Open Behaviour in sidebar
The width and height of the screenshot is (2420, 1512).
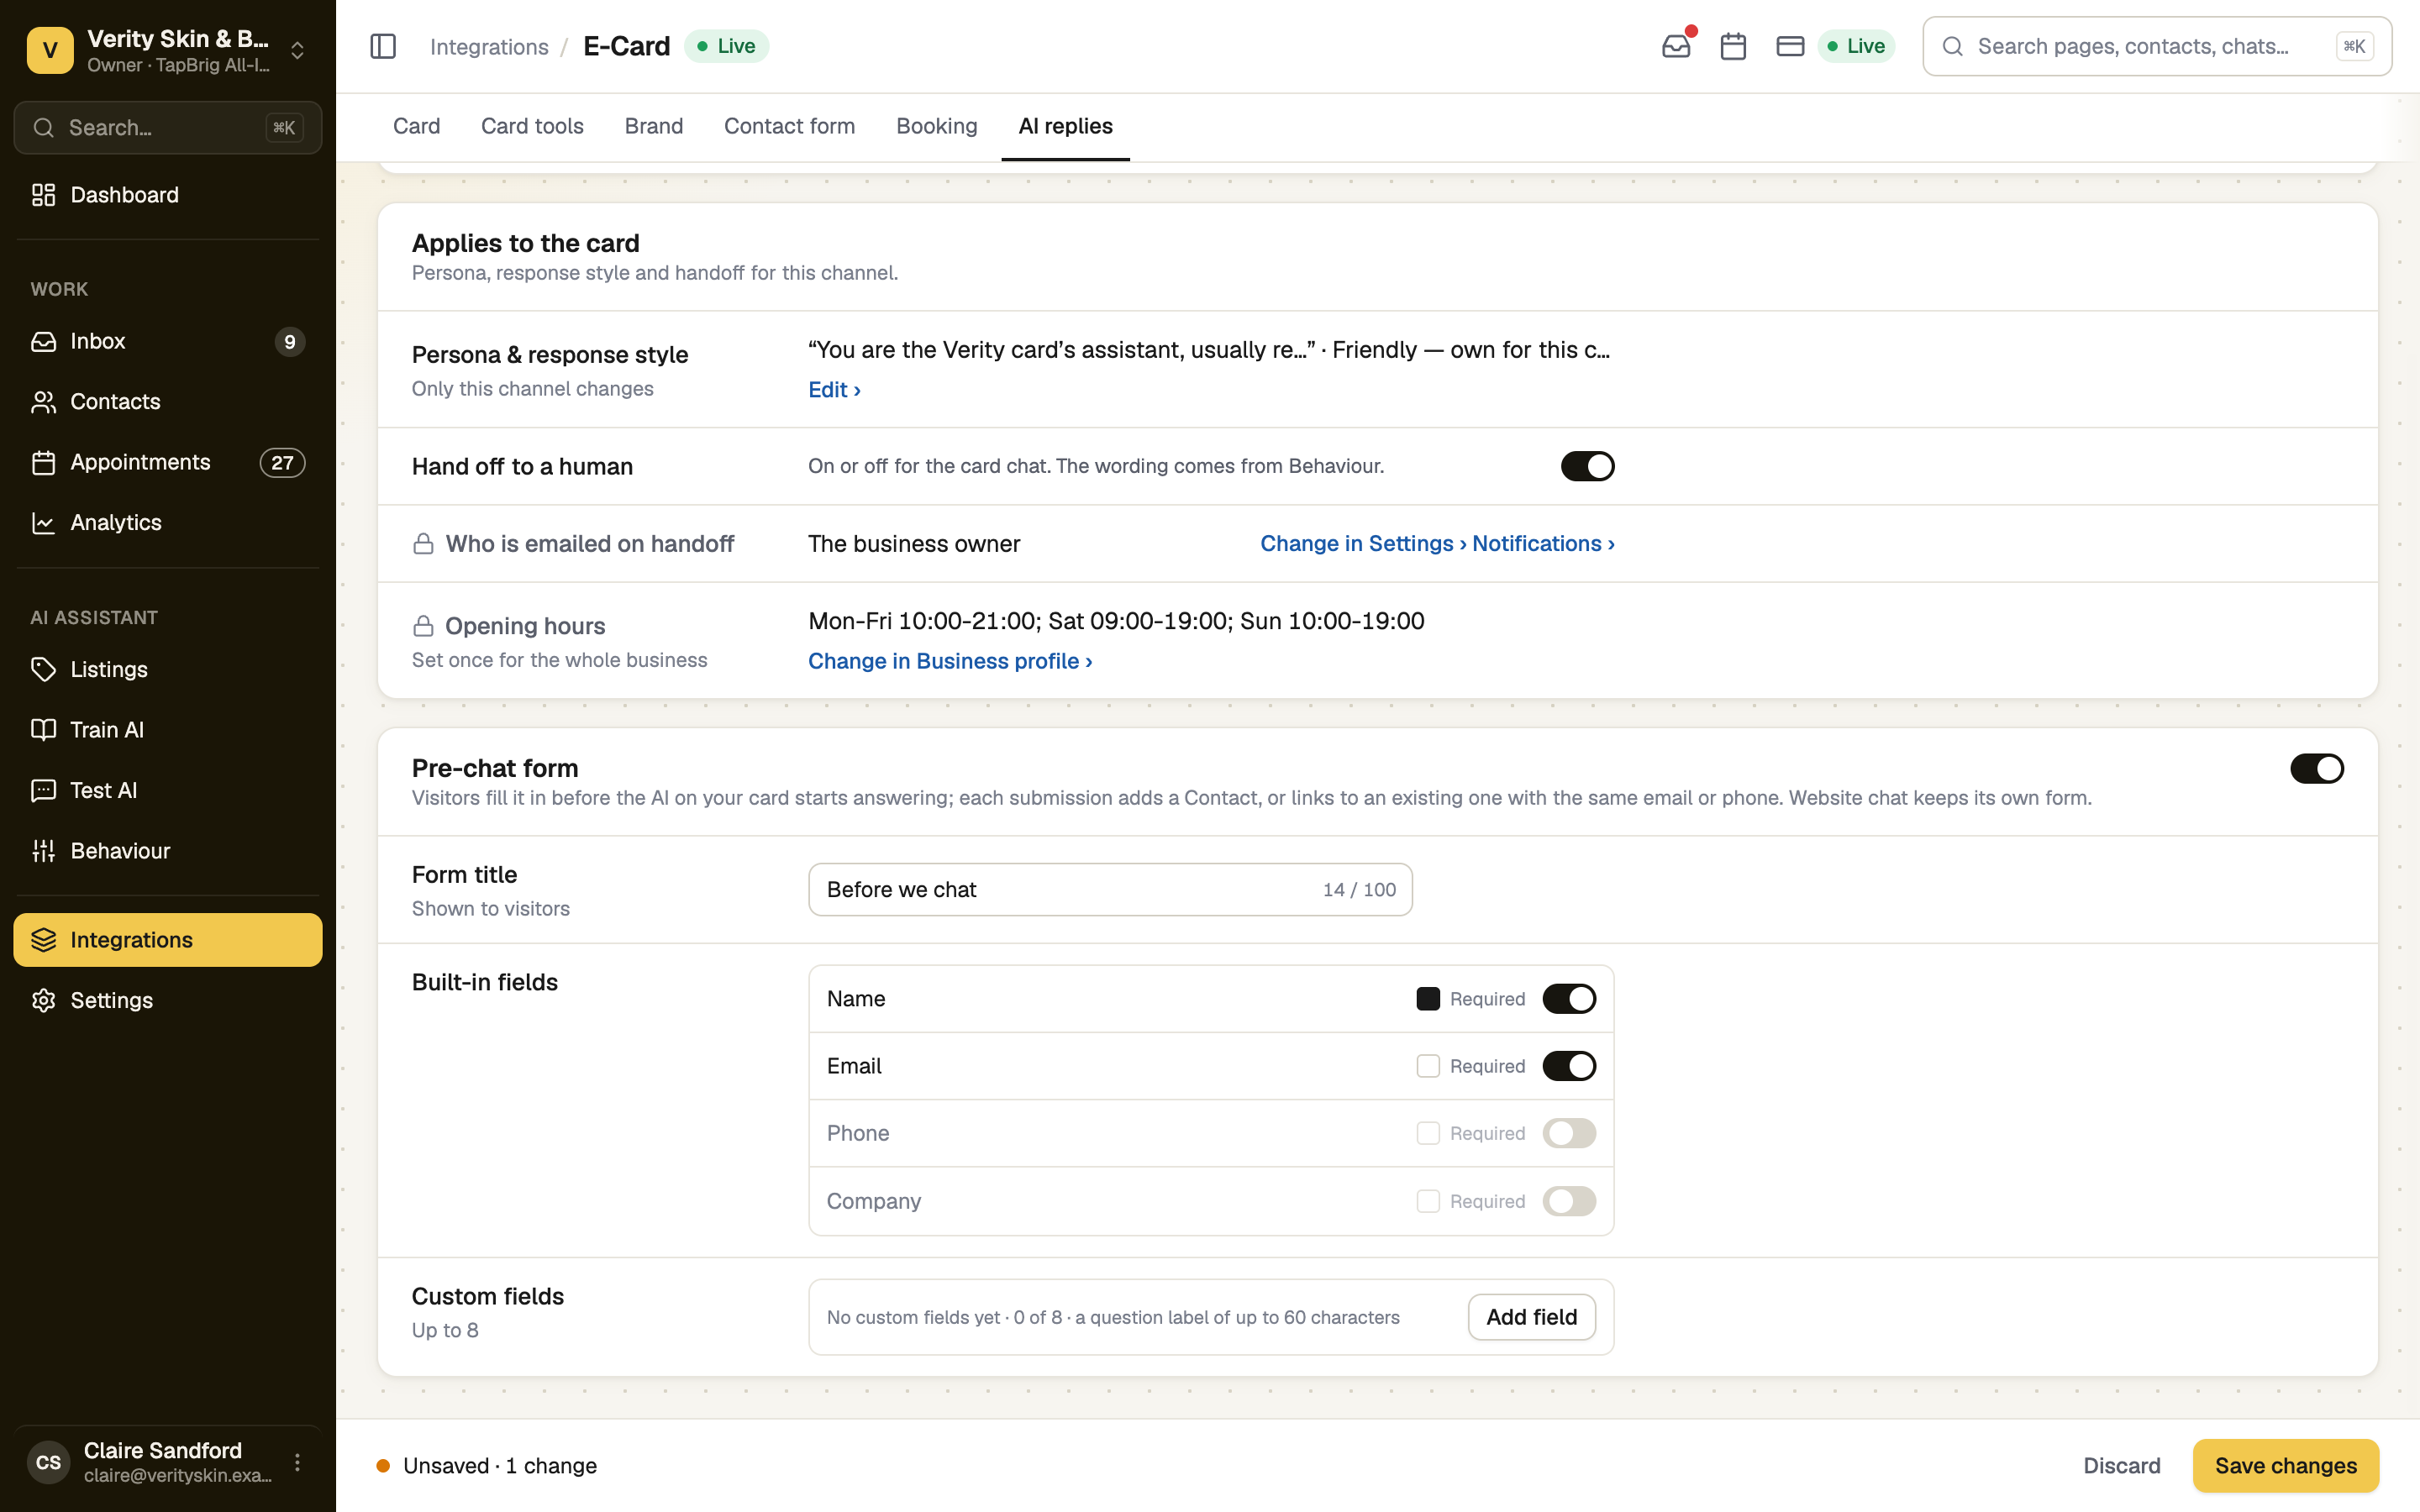pos(168,851)
